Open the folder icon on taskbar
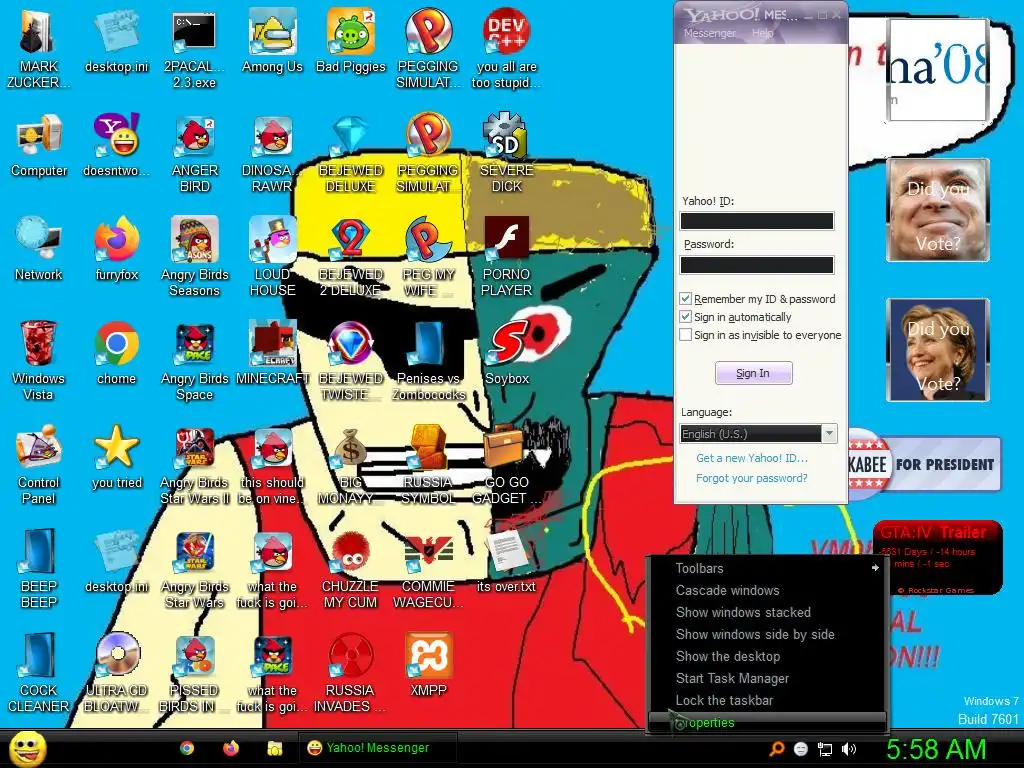 tap(274, 748)
